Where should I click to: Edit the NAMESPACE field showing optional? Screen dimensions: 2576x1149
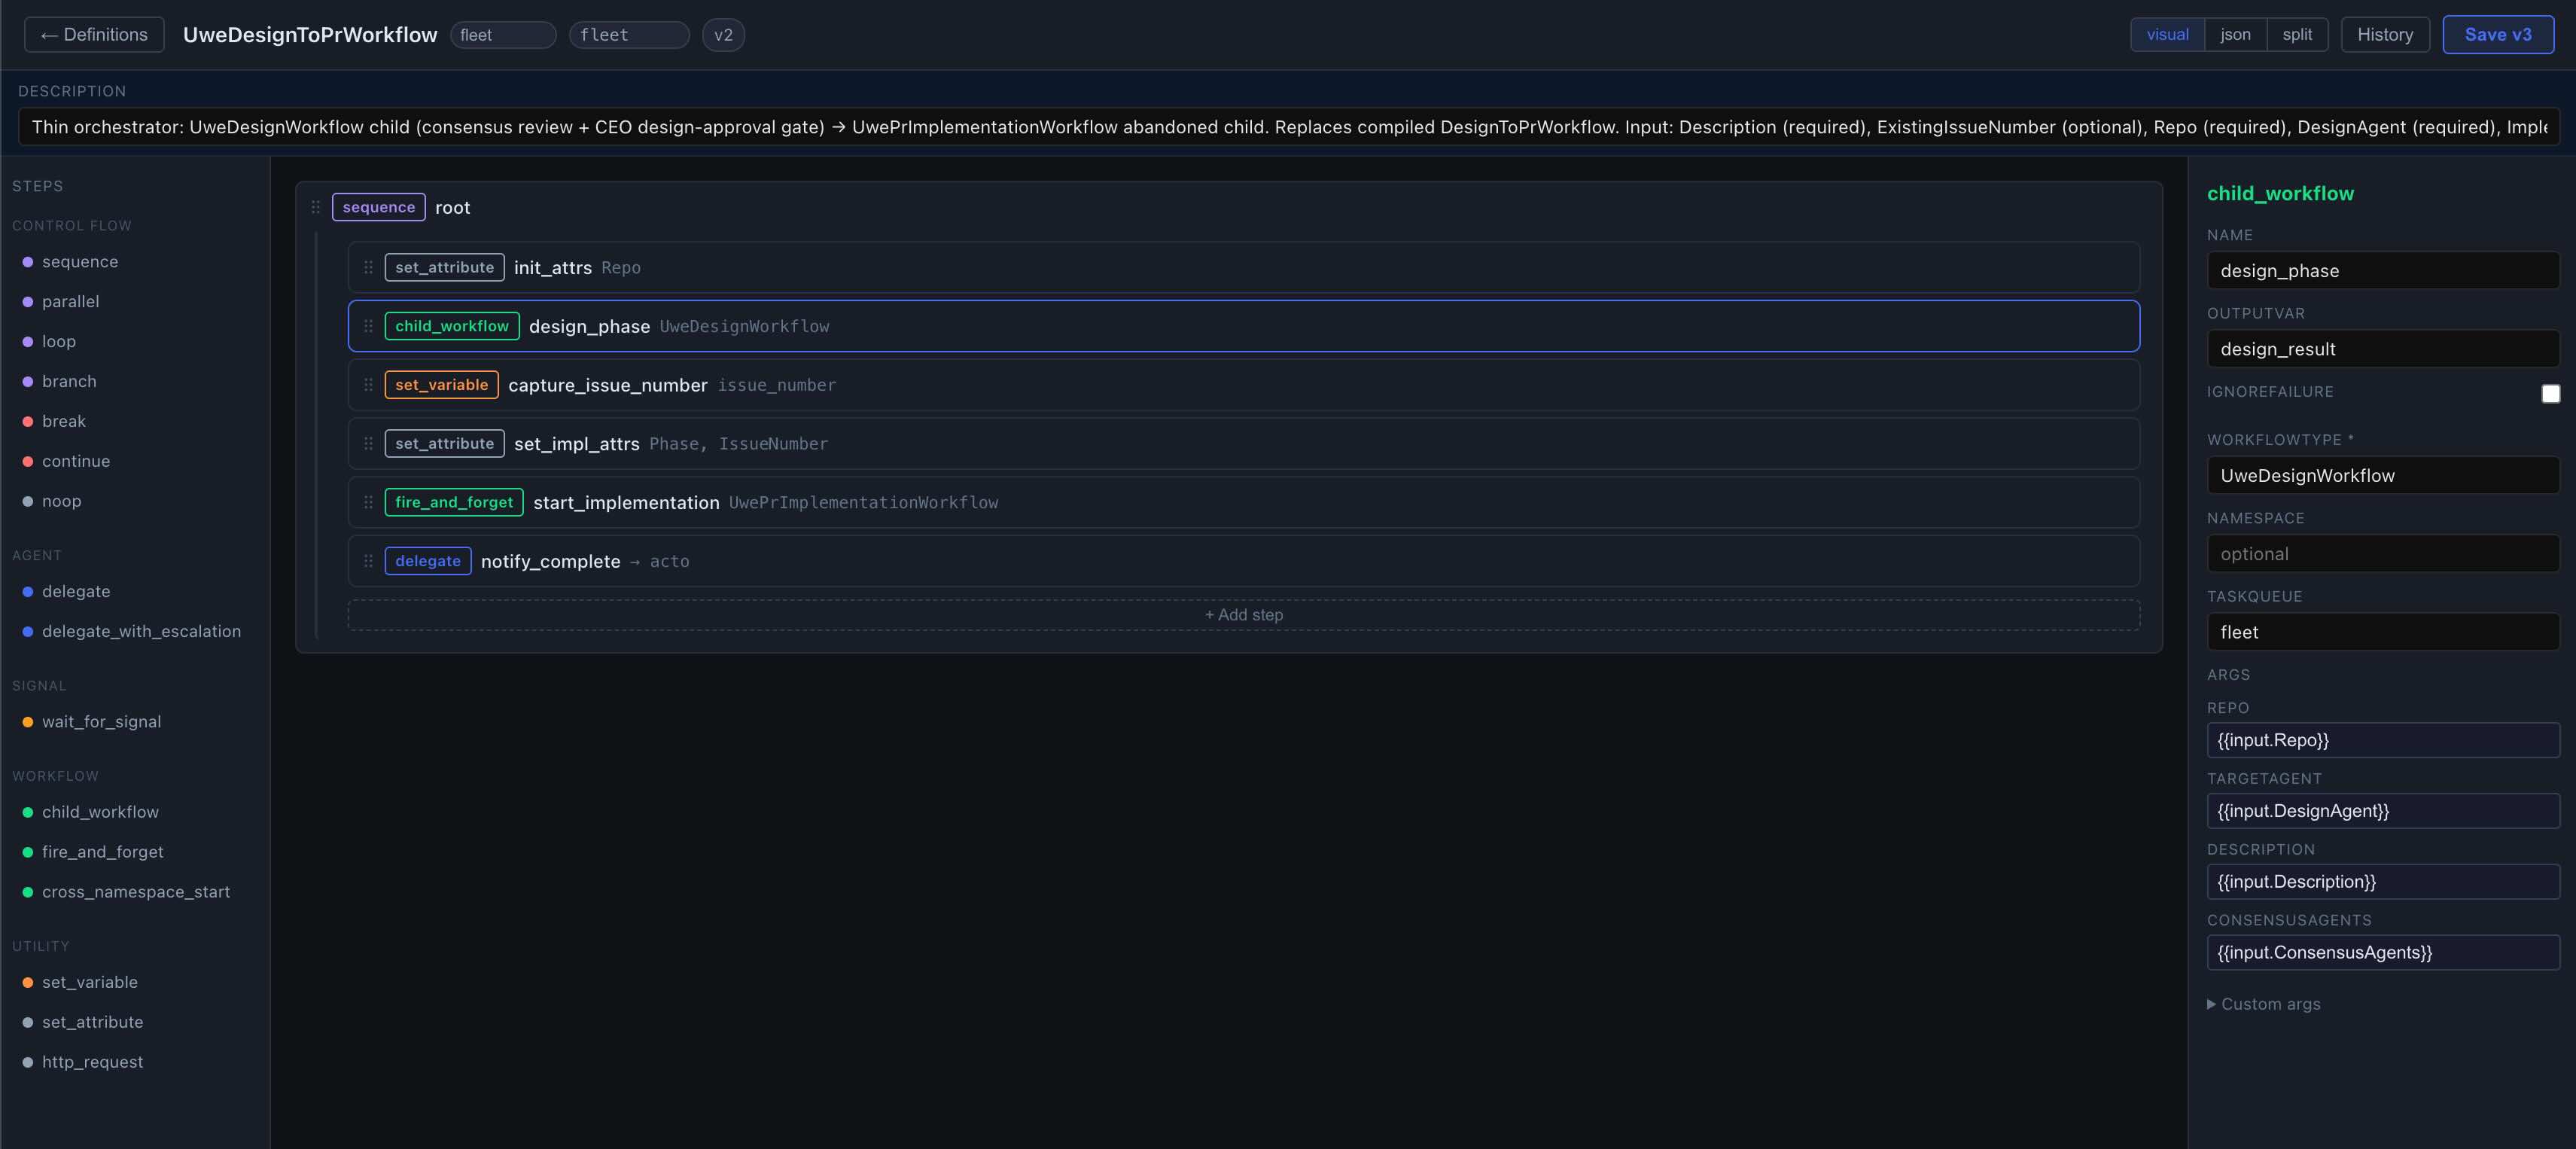(2383, 553)
